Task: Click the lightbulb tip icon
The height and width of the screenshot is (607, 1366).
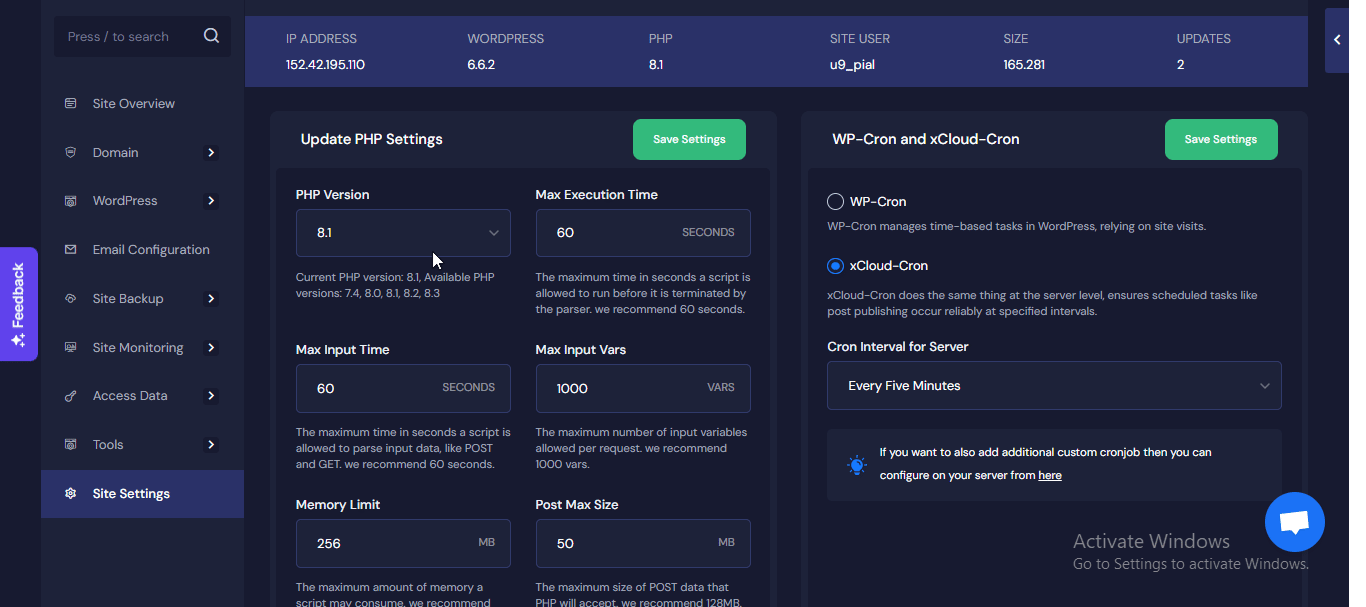Action: click(x=856, y=465)
